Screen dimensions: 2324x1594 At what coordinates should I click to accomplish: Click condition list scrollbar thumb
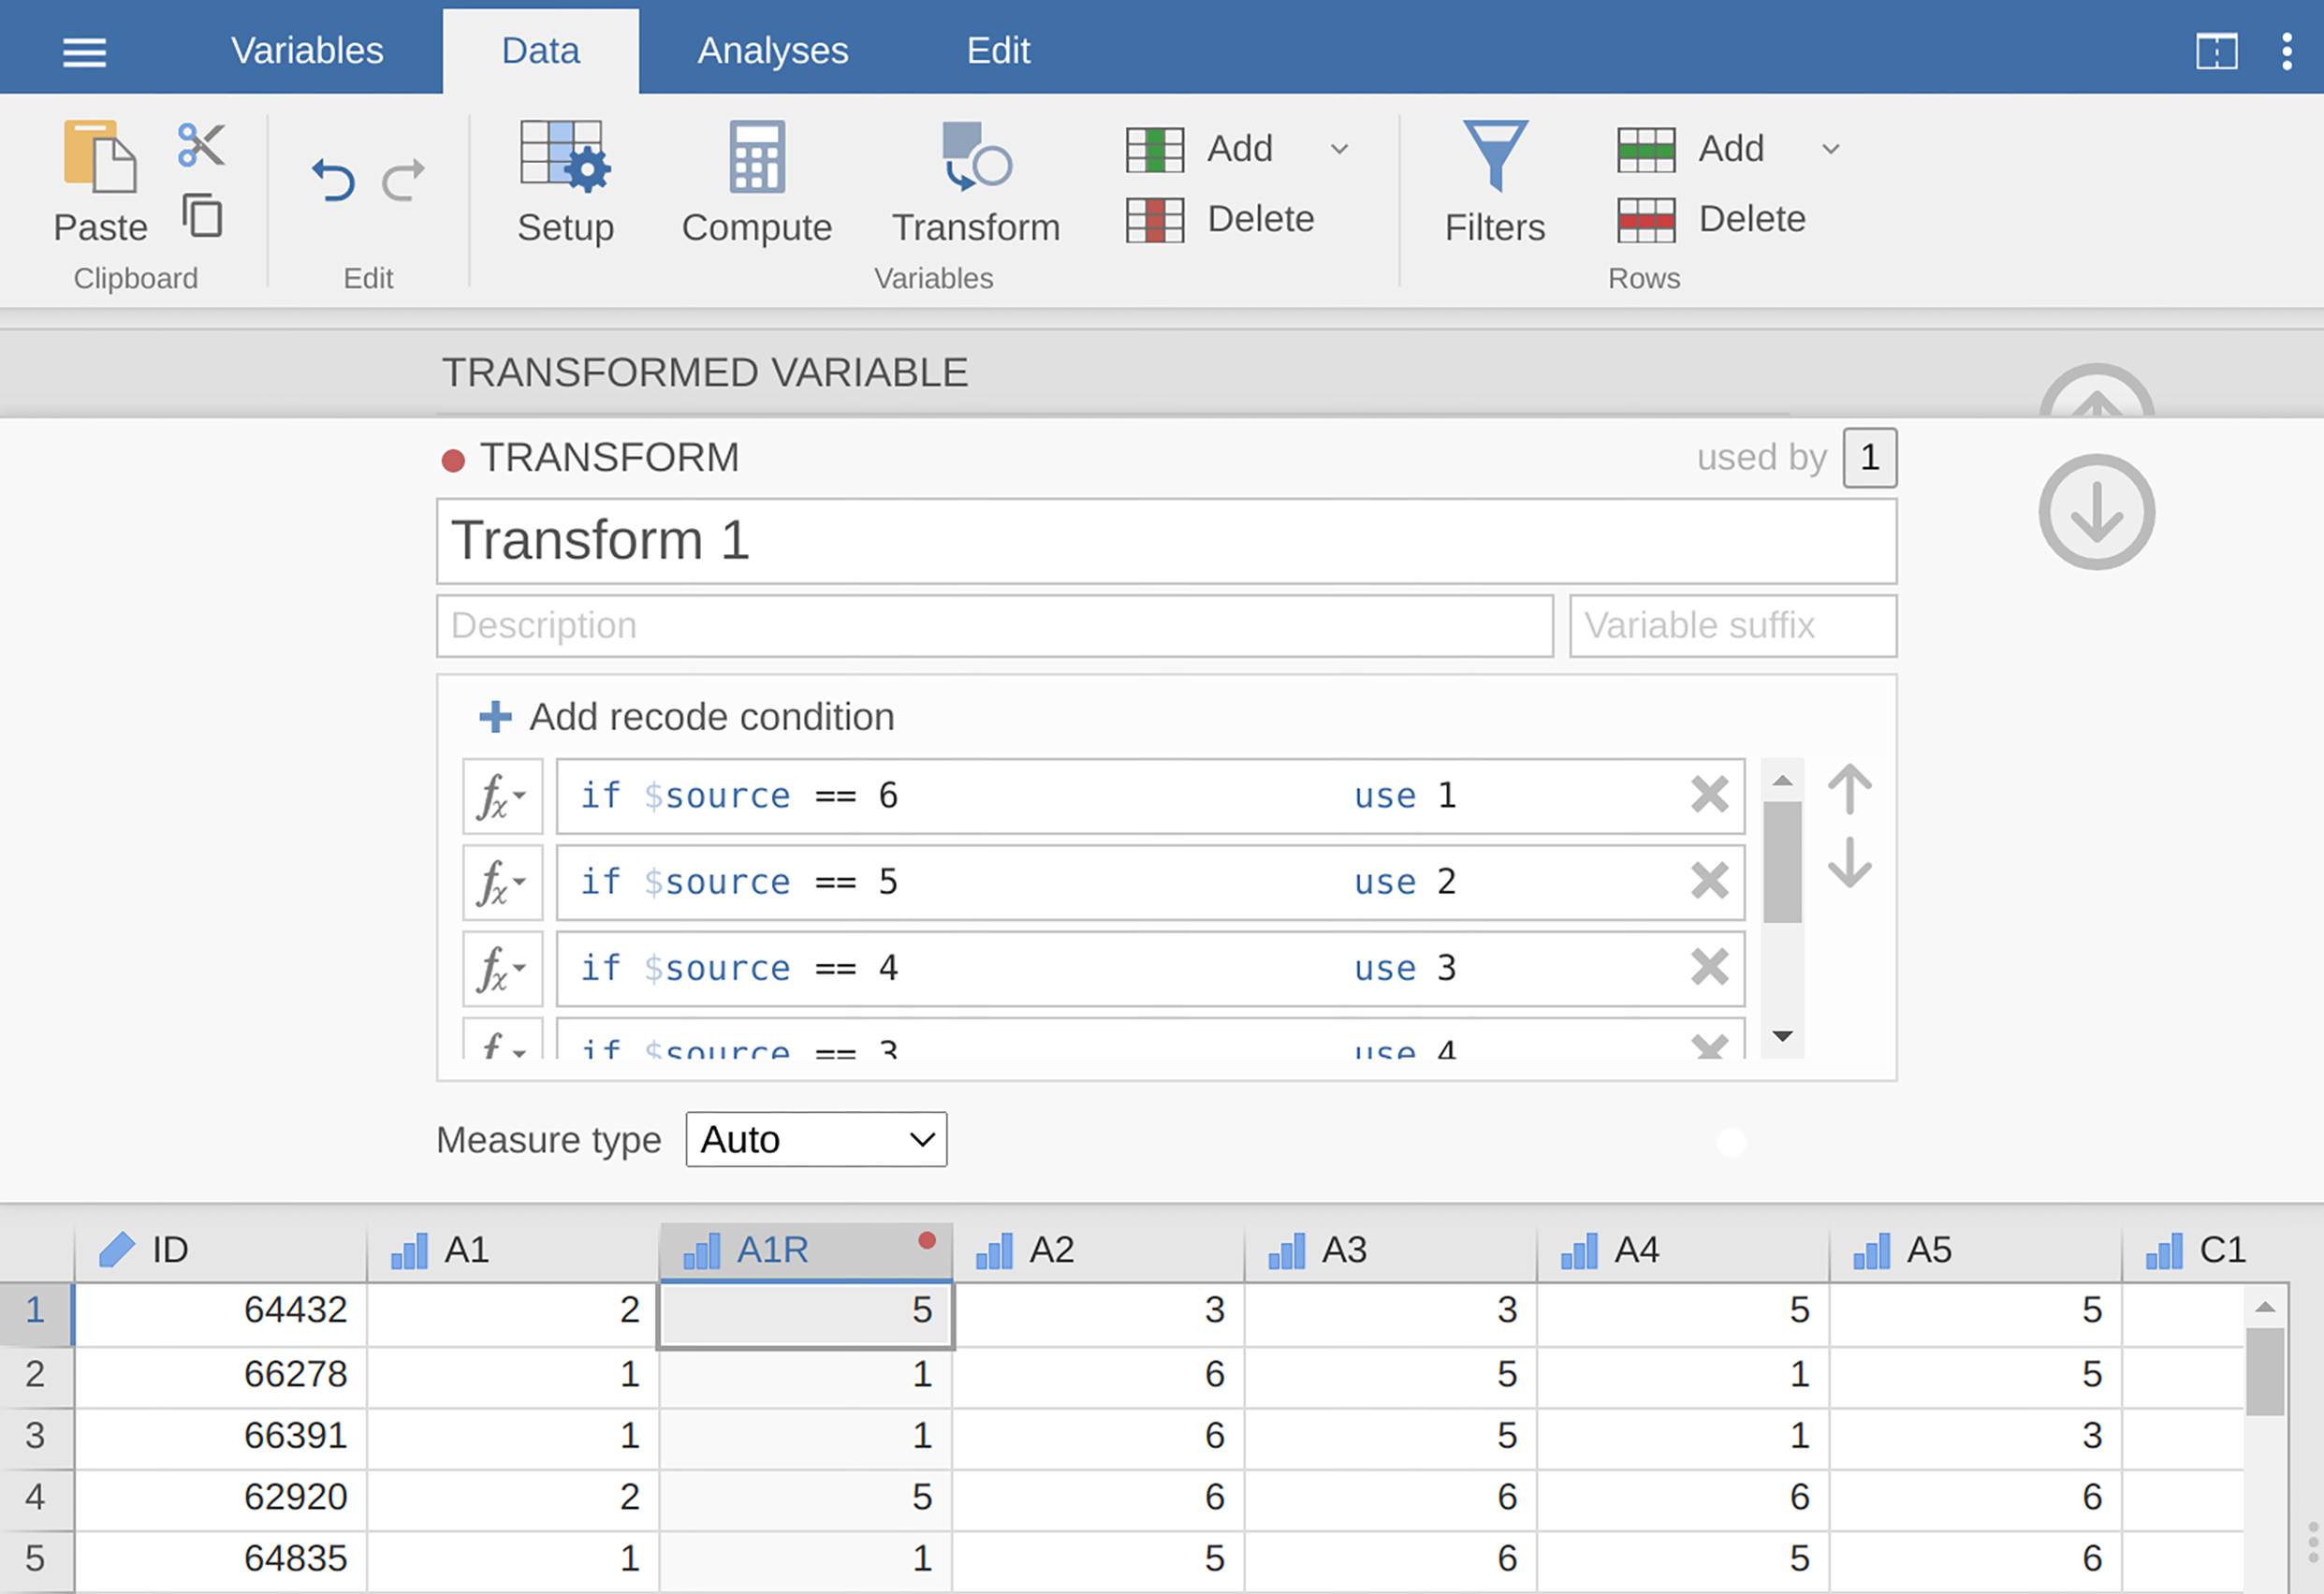pos(1781,861)
